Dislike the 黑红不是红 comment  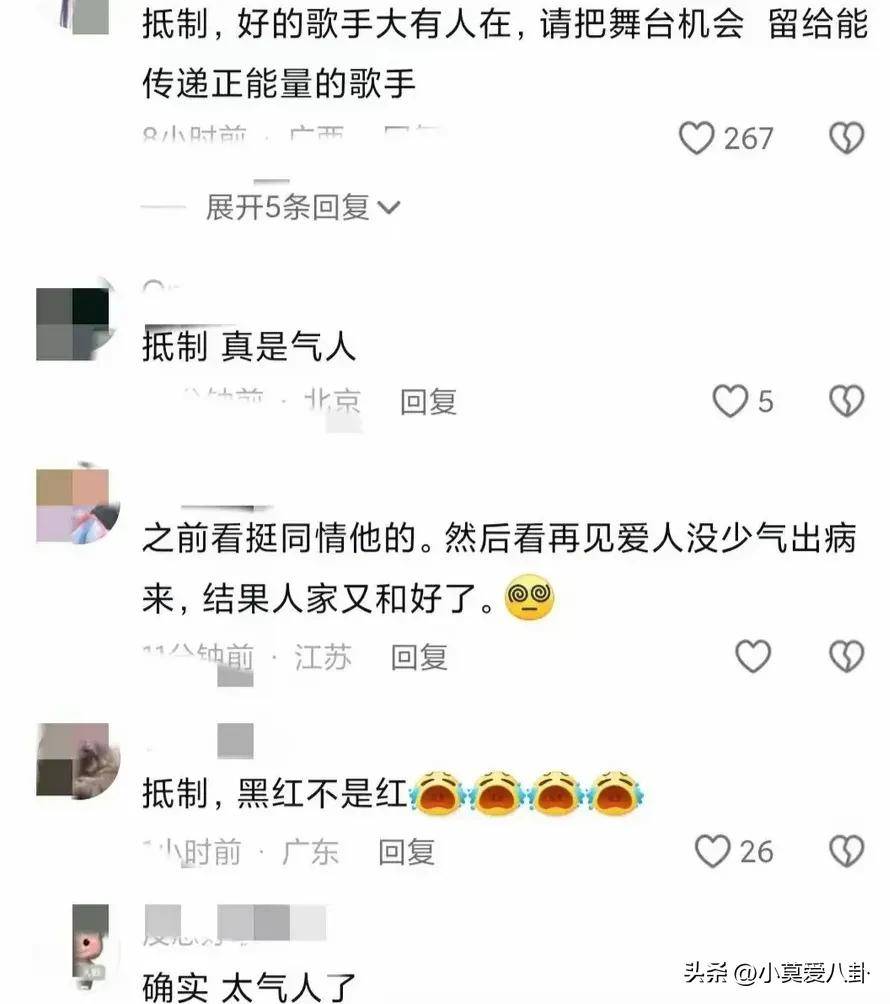(846, 852)
